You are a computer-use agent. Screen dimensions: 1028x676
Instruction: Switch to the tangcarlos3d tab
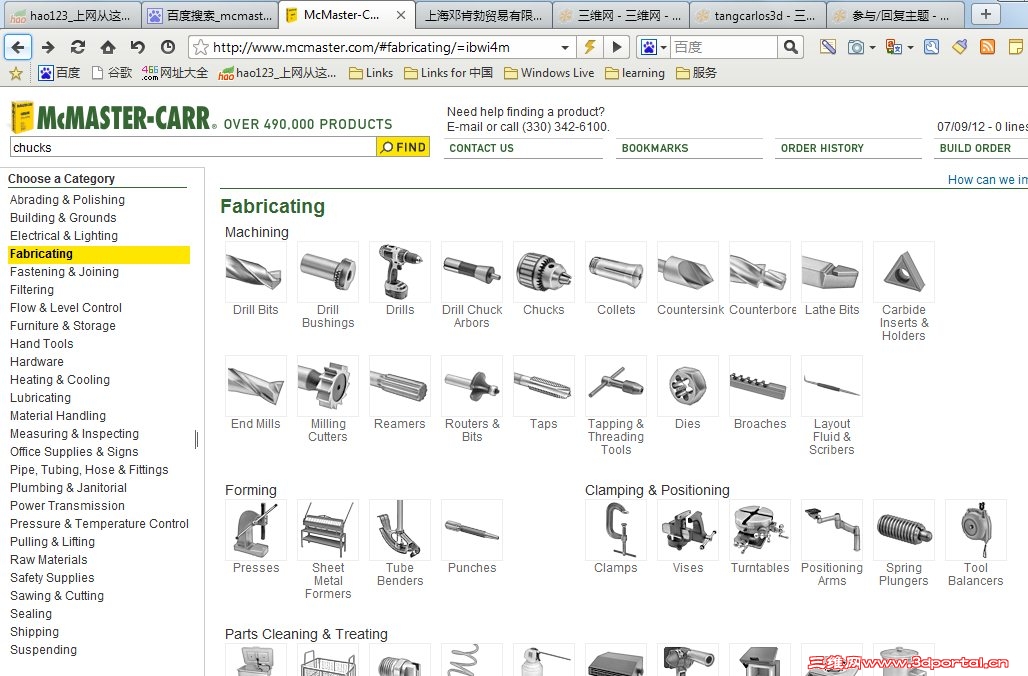point(756,15)
